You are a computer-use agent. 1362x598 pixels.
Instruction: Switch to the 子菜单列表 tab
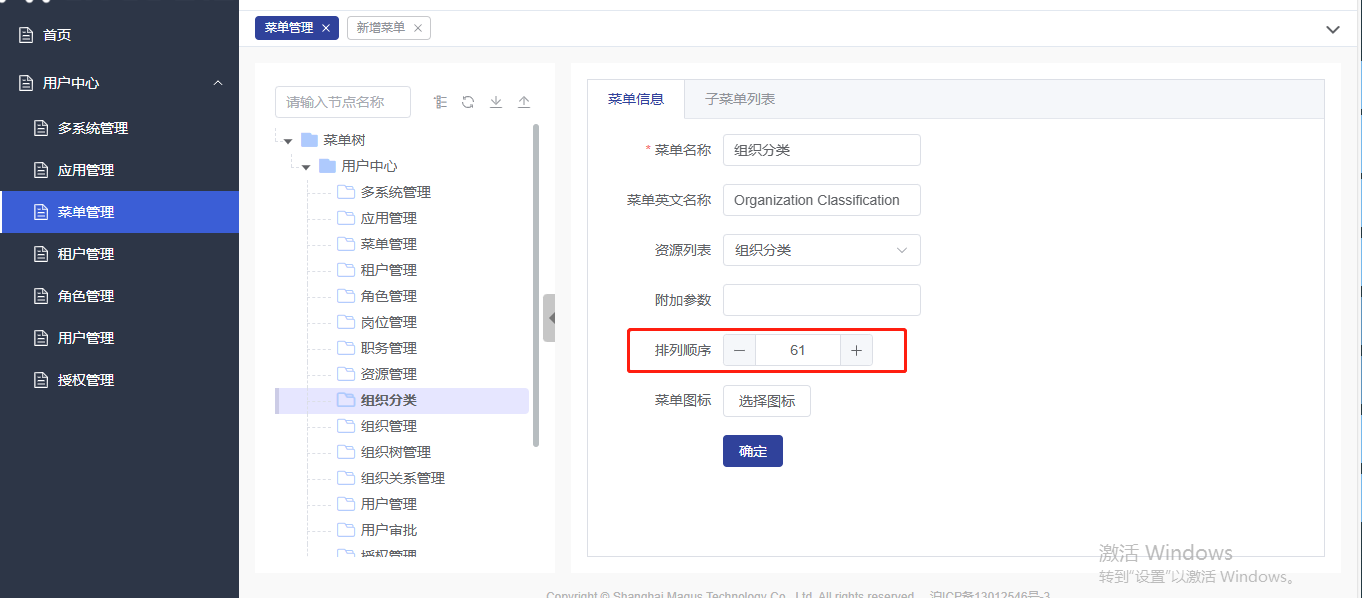click(739, 99)
